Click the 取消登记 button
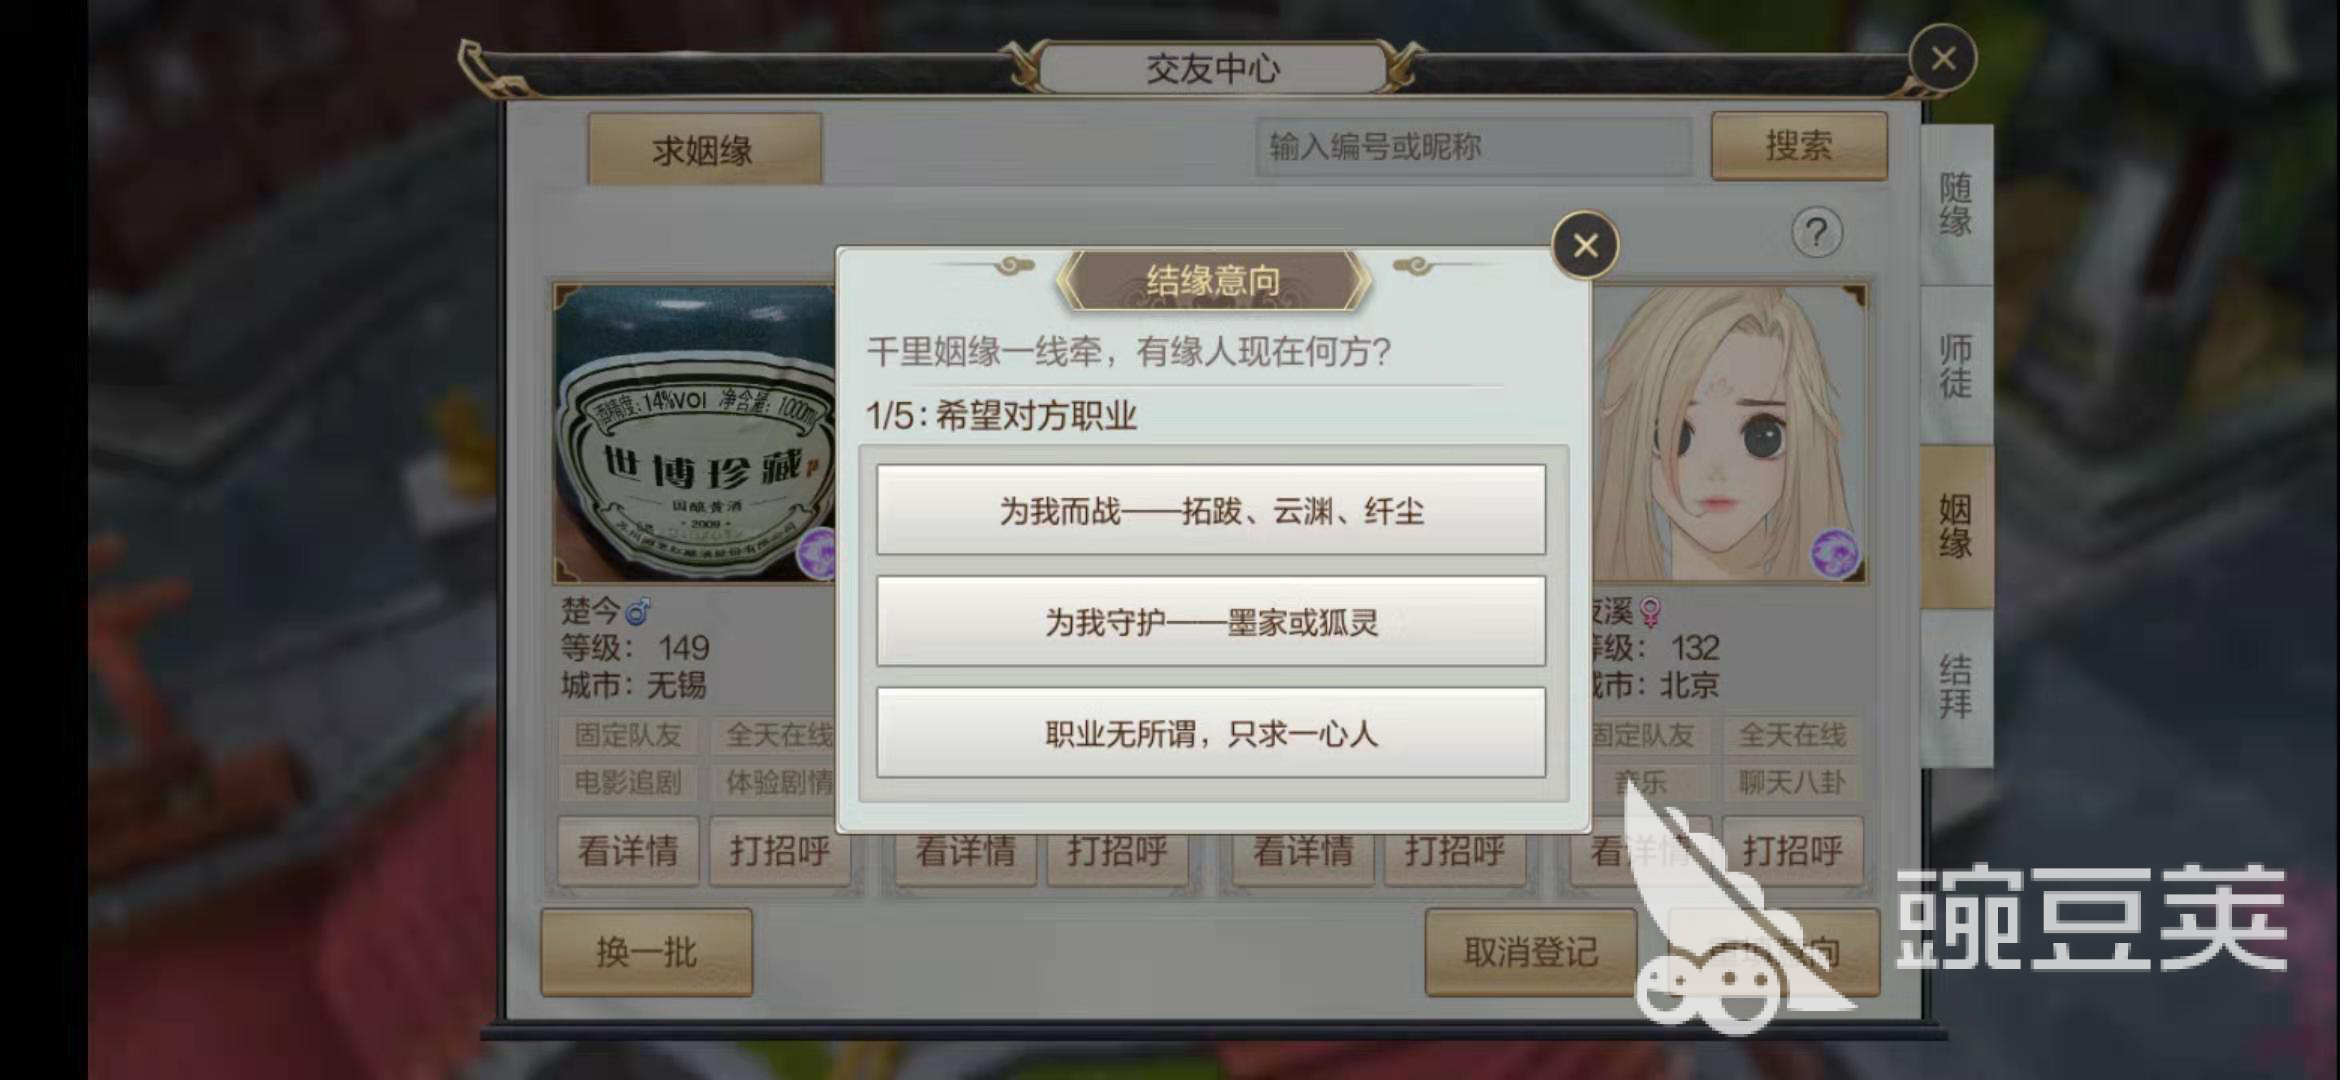 coord(1530,952)
